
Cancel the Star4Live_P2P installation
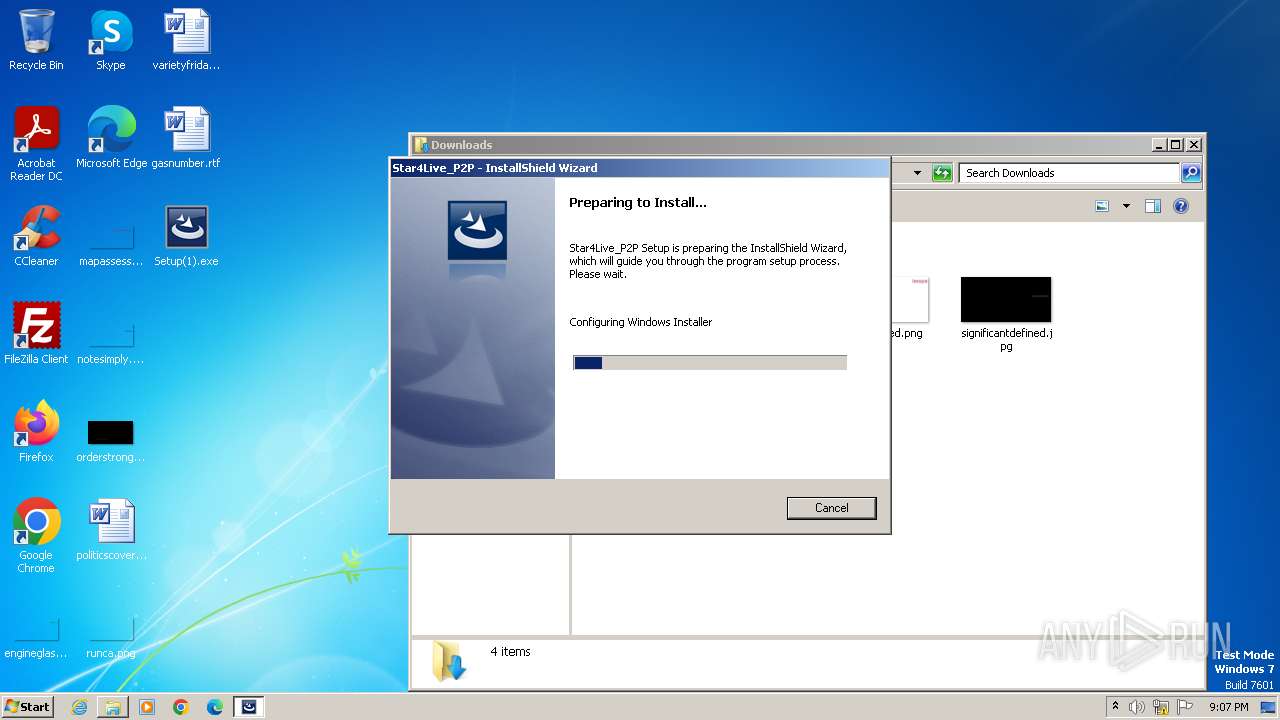point(831,508)
